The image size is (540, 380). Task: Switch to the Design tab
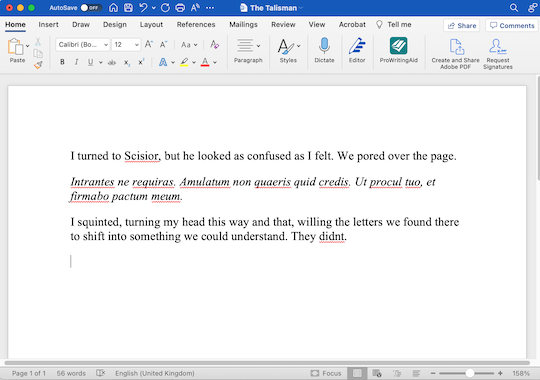tap(115, 24)
